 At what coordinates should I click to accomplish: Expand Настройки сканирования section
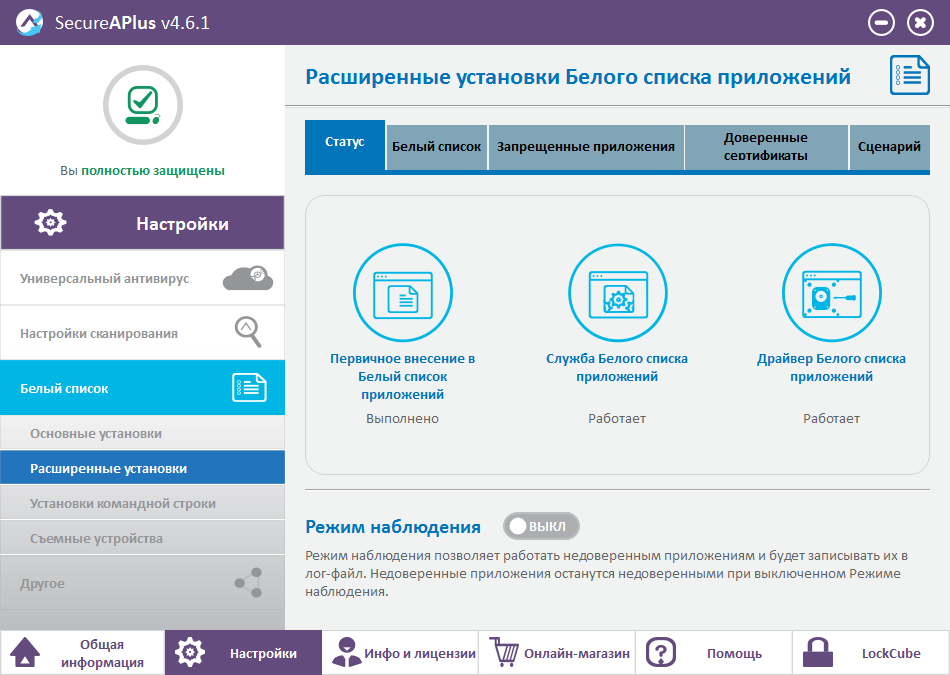(x=142, y=333)
